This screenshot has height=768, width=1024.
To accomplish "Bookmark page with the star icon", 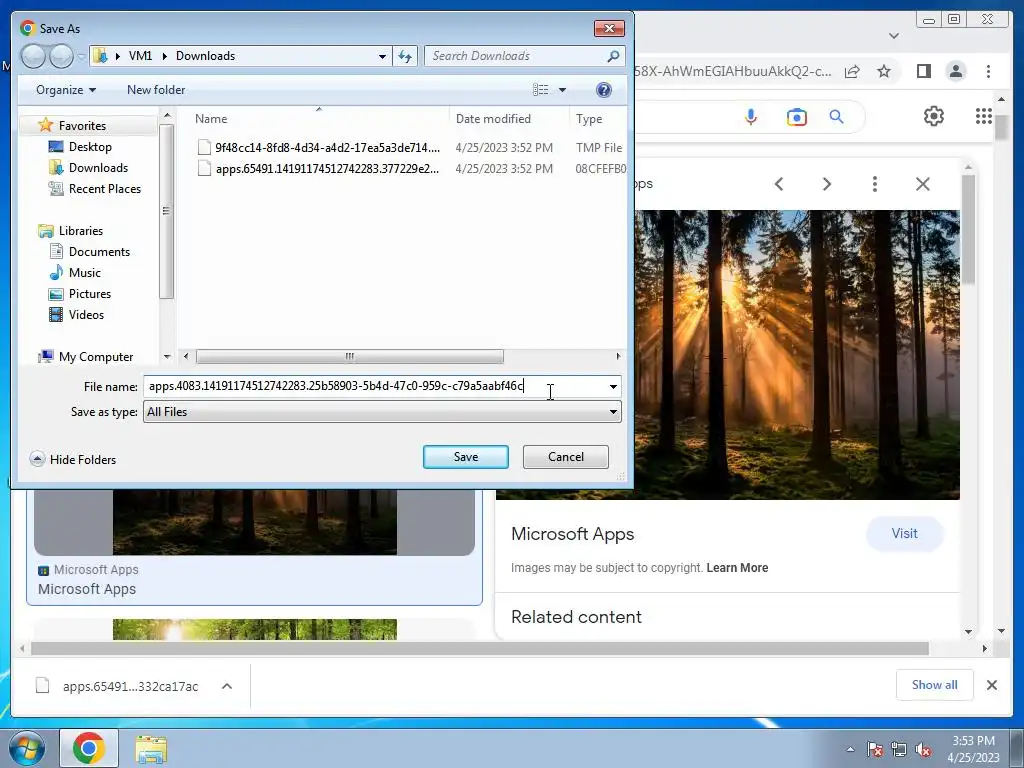I will (x=884, y=71).
